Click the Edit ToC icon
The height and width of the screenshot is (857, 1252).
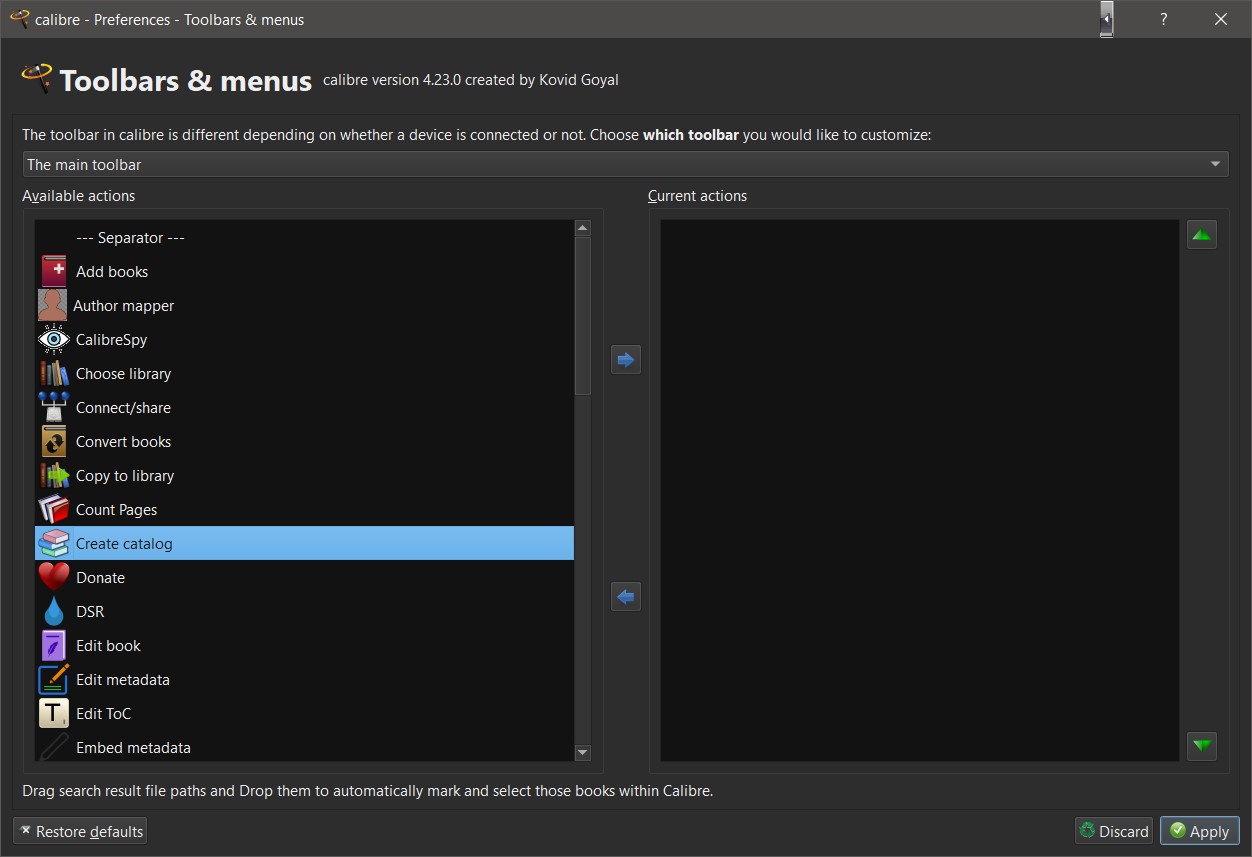coord(54,713)
